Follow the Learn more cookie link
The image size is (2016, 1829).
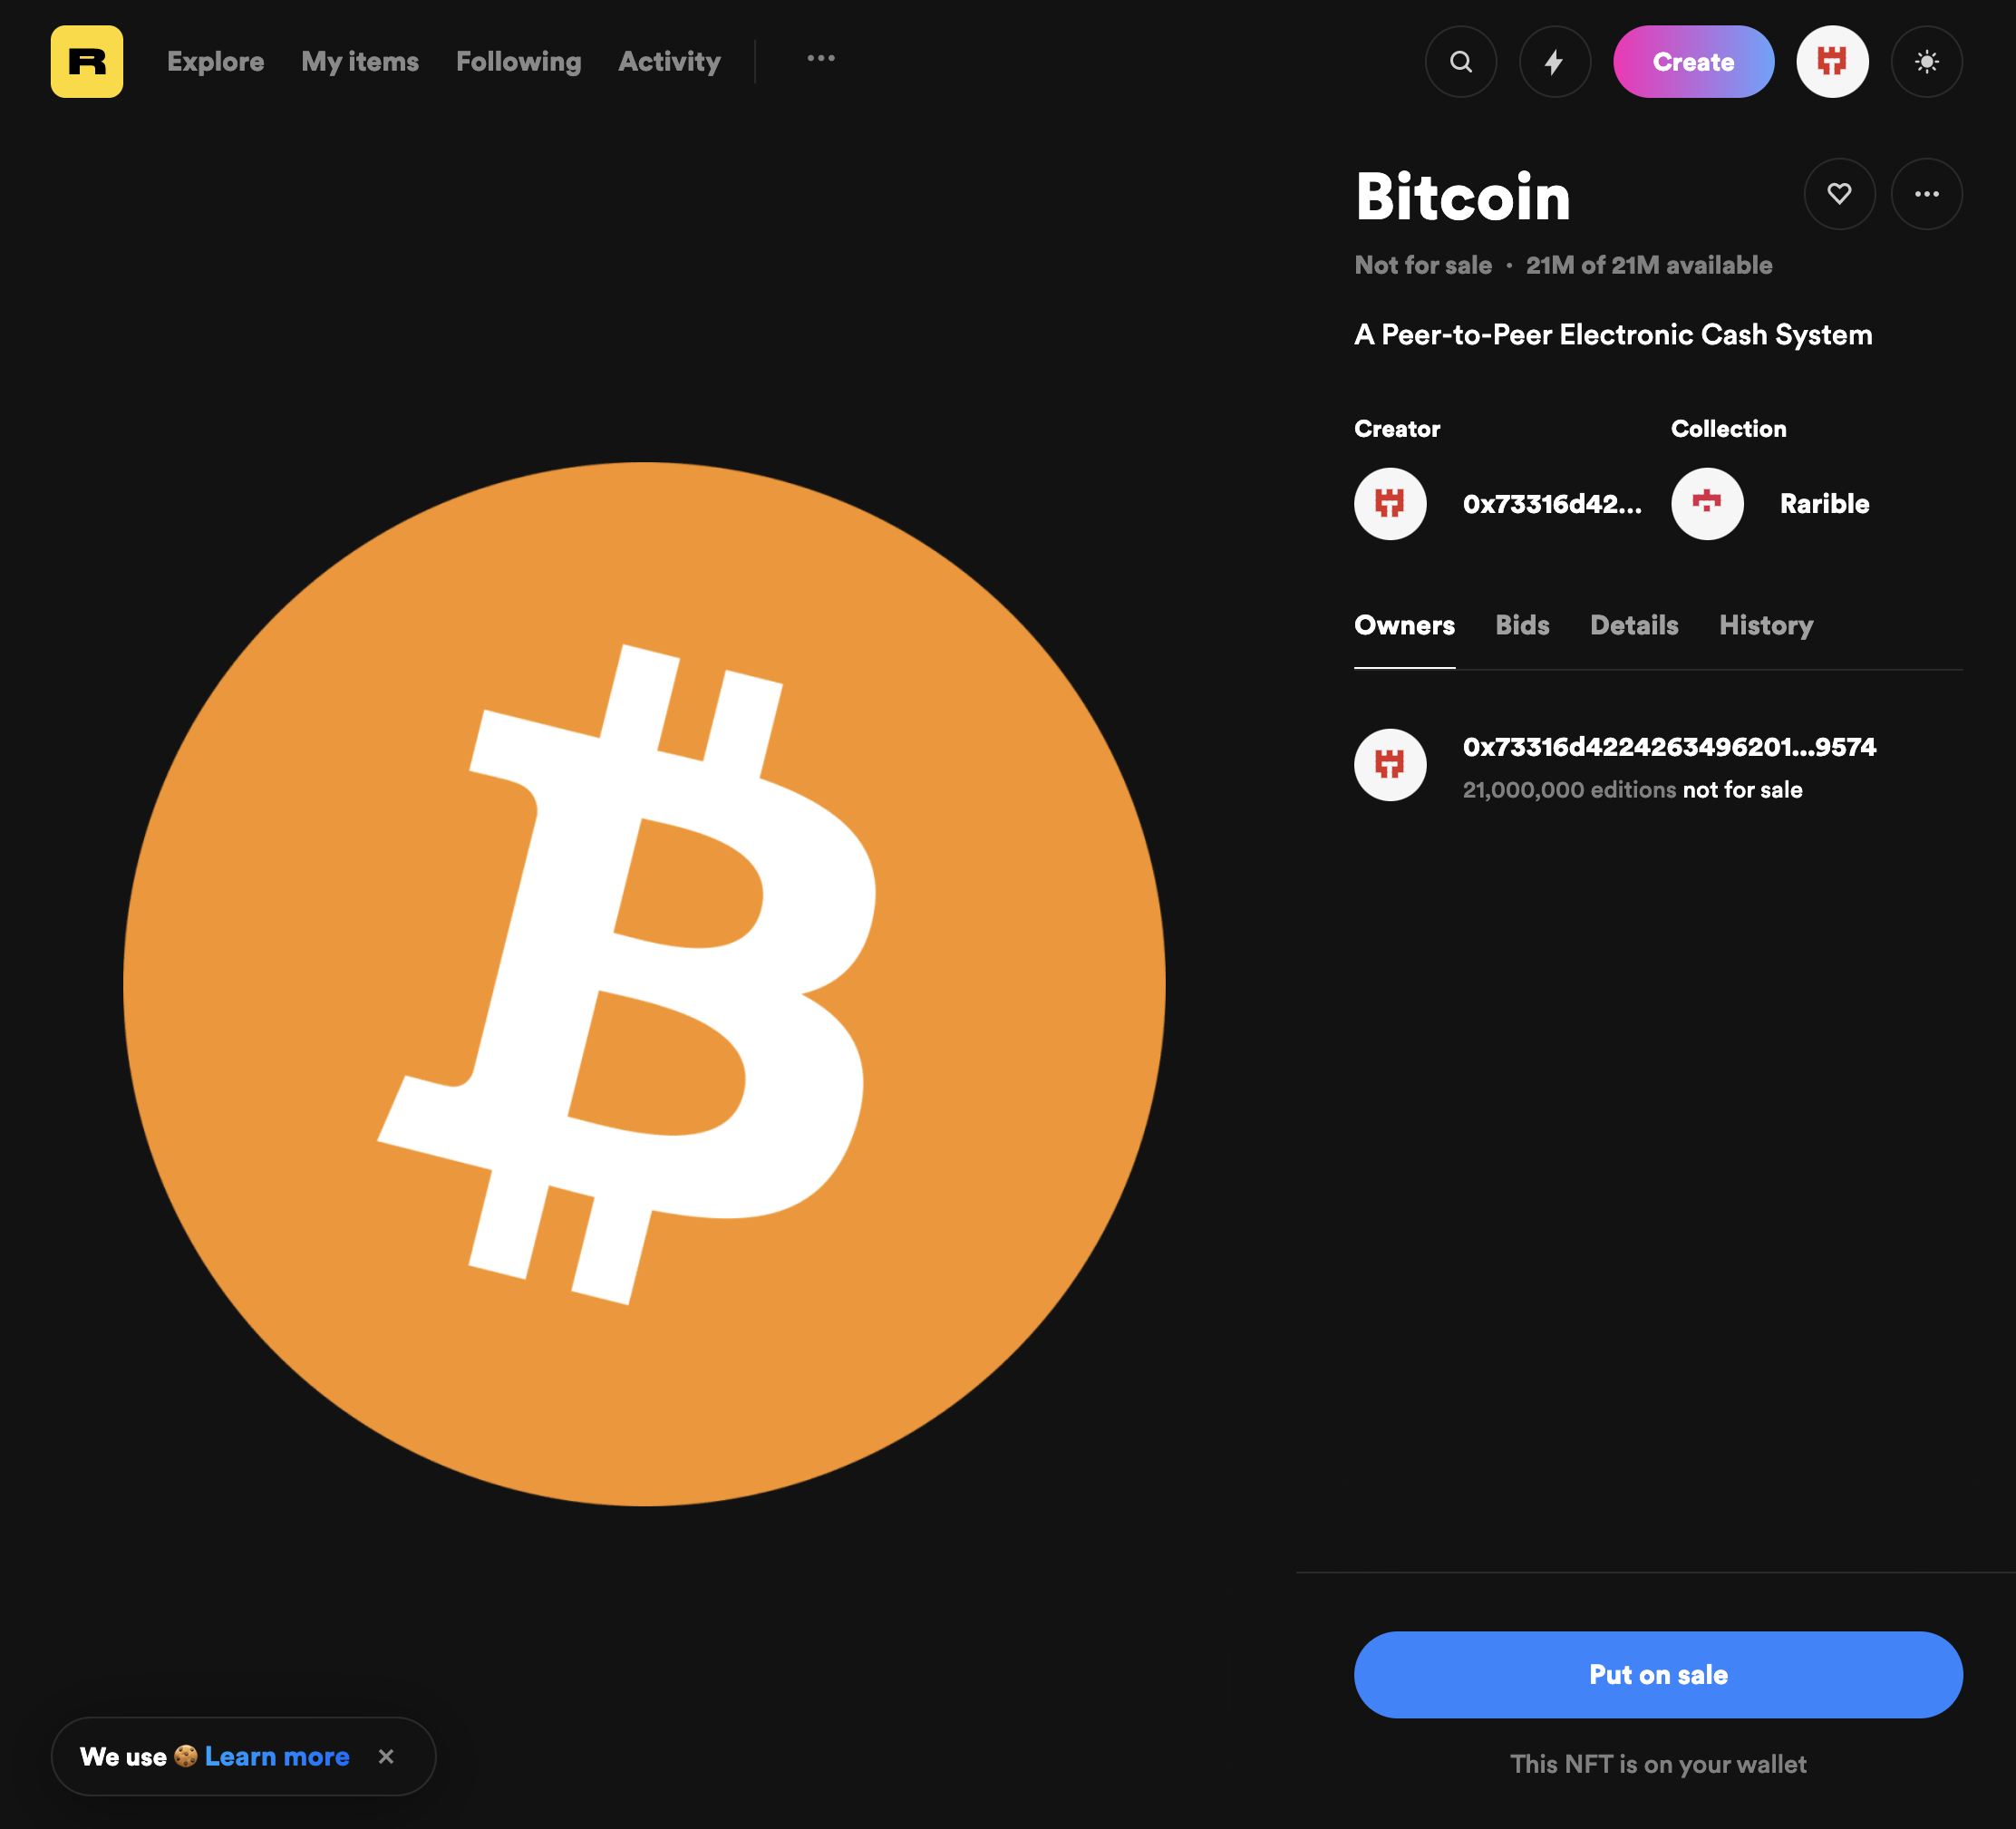(x=277, y=1757)
